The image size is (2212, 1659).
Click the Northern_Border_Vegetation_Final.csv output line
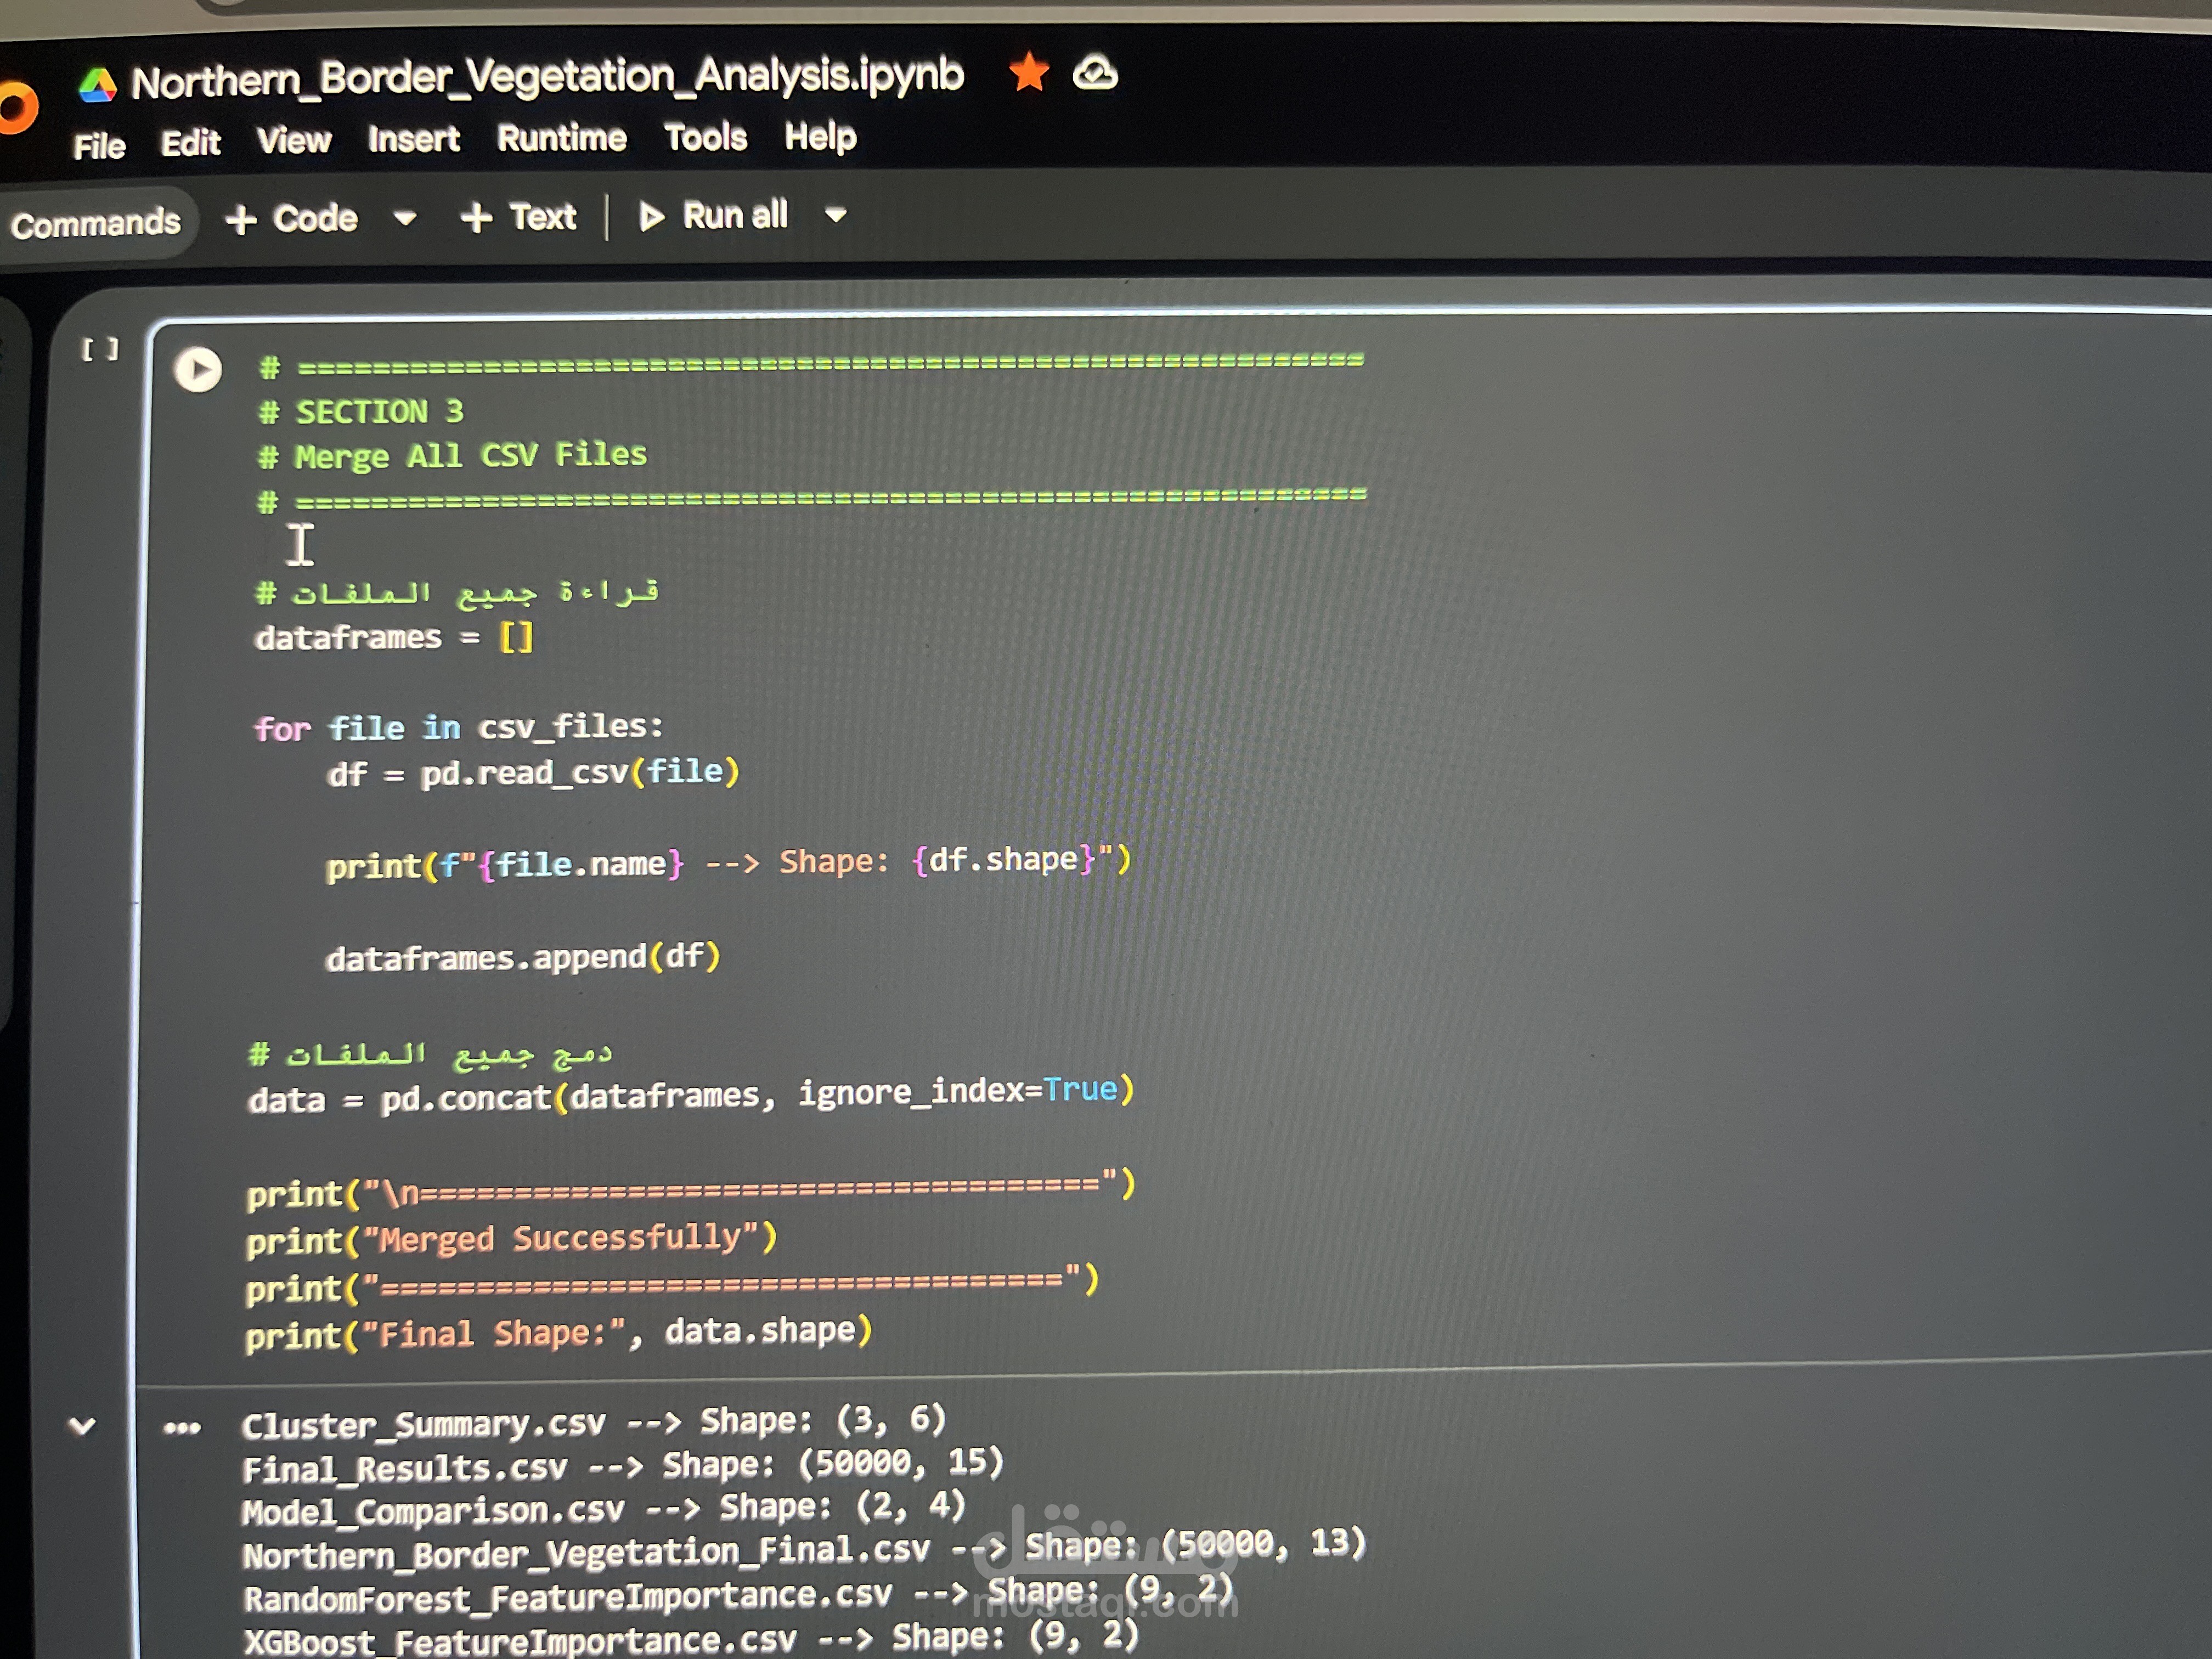pyautogui.click(x=804, y=1549)
